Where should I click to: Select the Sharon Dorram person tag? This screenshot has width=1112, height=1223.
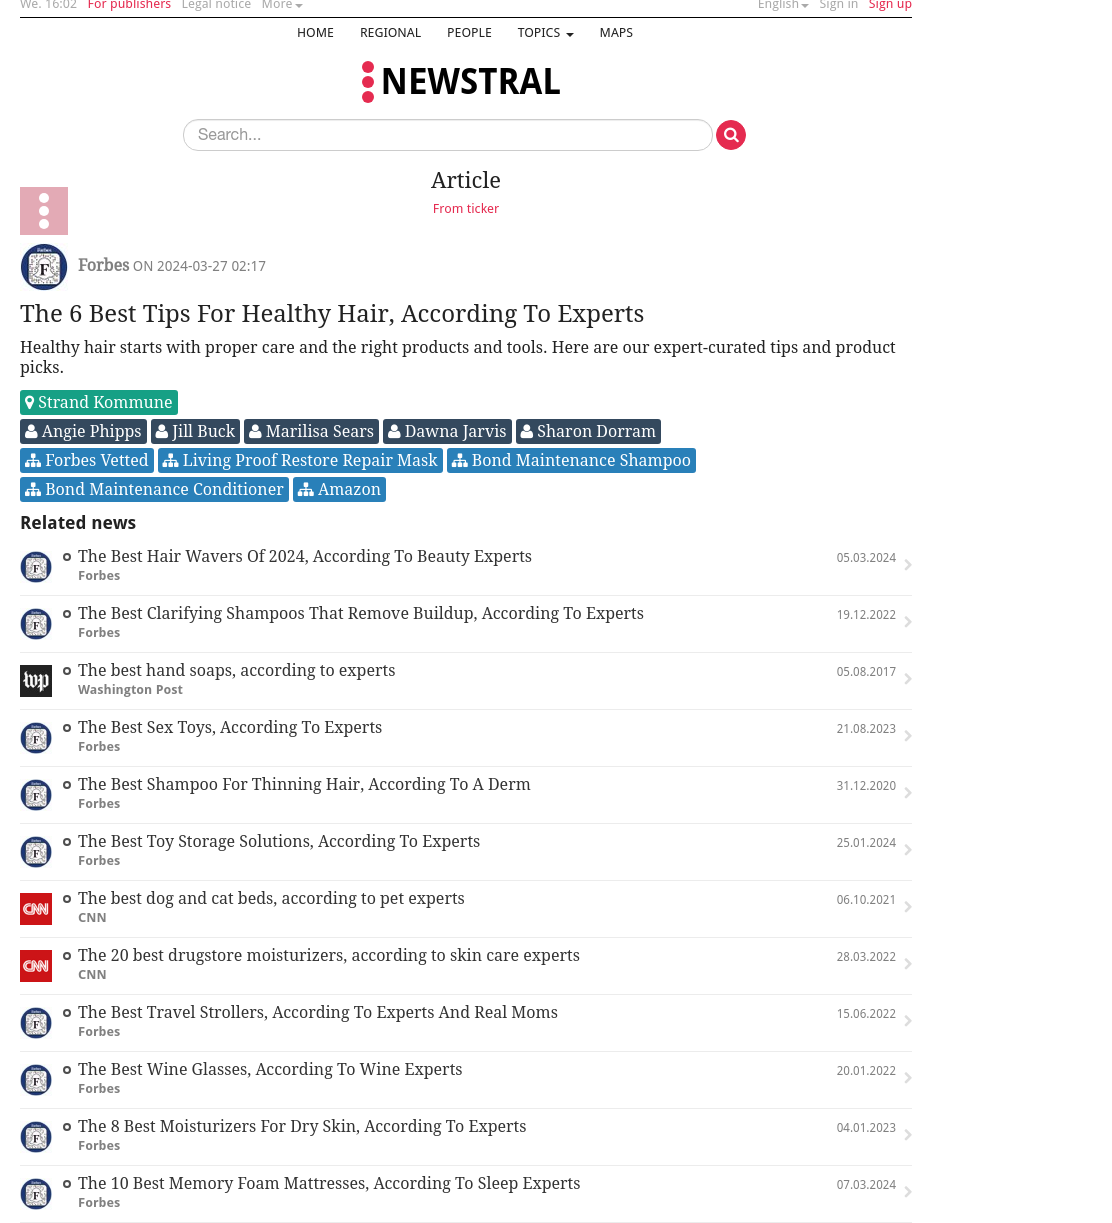click(x=588, y=431)
